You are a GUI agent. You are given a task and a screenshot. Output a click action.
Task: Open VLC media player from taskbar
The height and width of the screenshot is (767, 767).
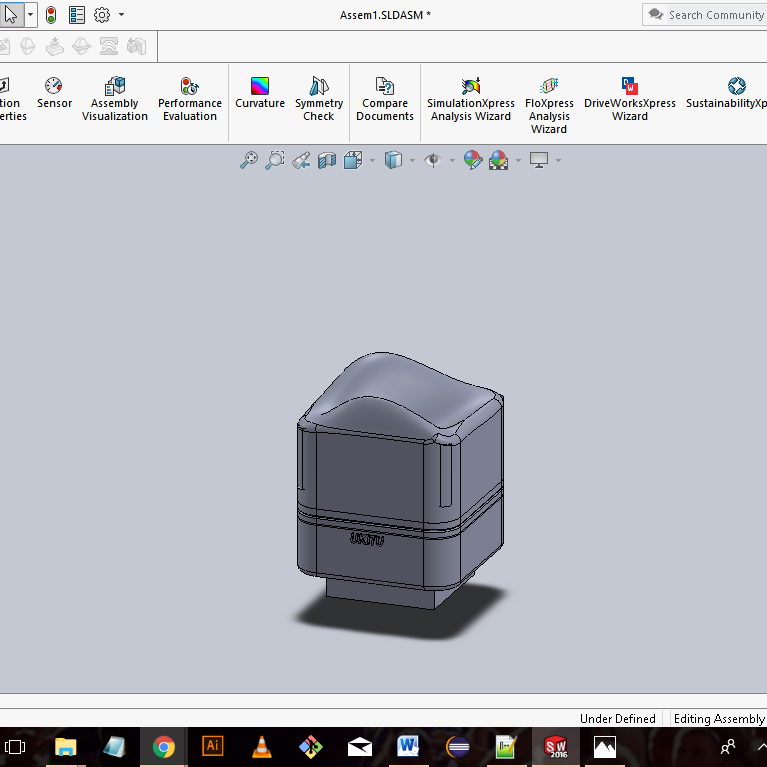pyautogui.click(x=262, y=746)
